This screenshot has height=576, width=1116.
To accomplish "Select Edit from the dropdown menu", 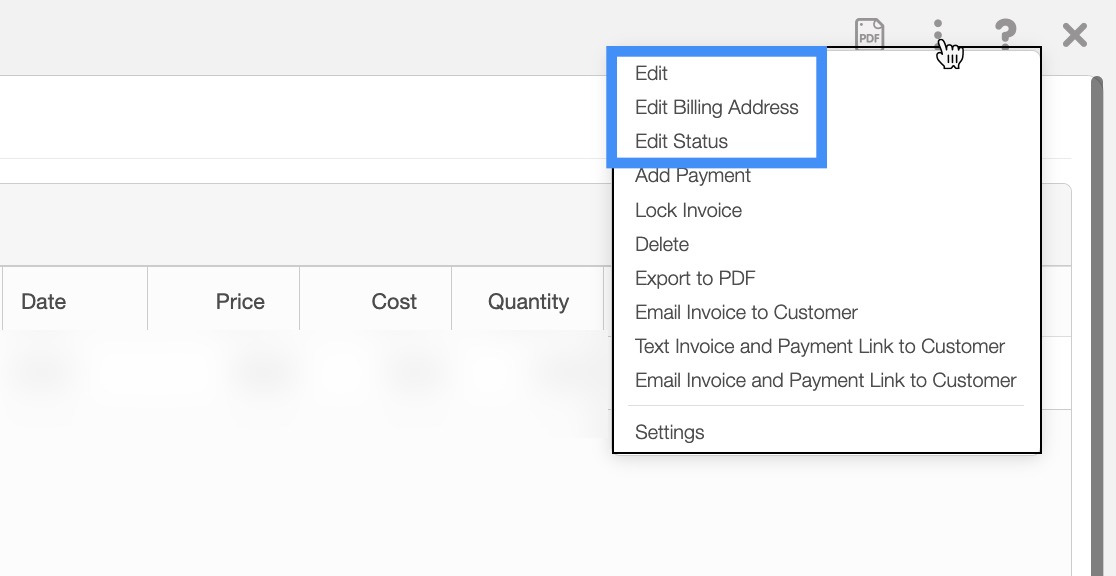I will pyautogui.click(x=651, y=73).
